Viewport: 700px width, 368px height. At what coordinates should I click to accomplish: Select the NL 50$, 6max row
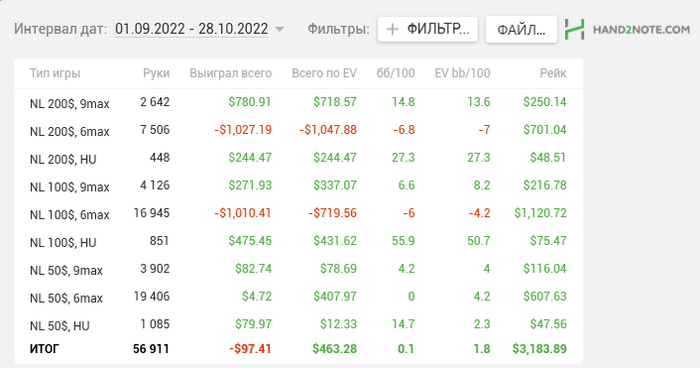[298, 297]
